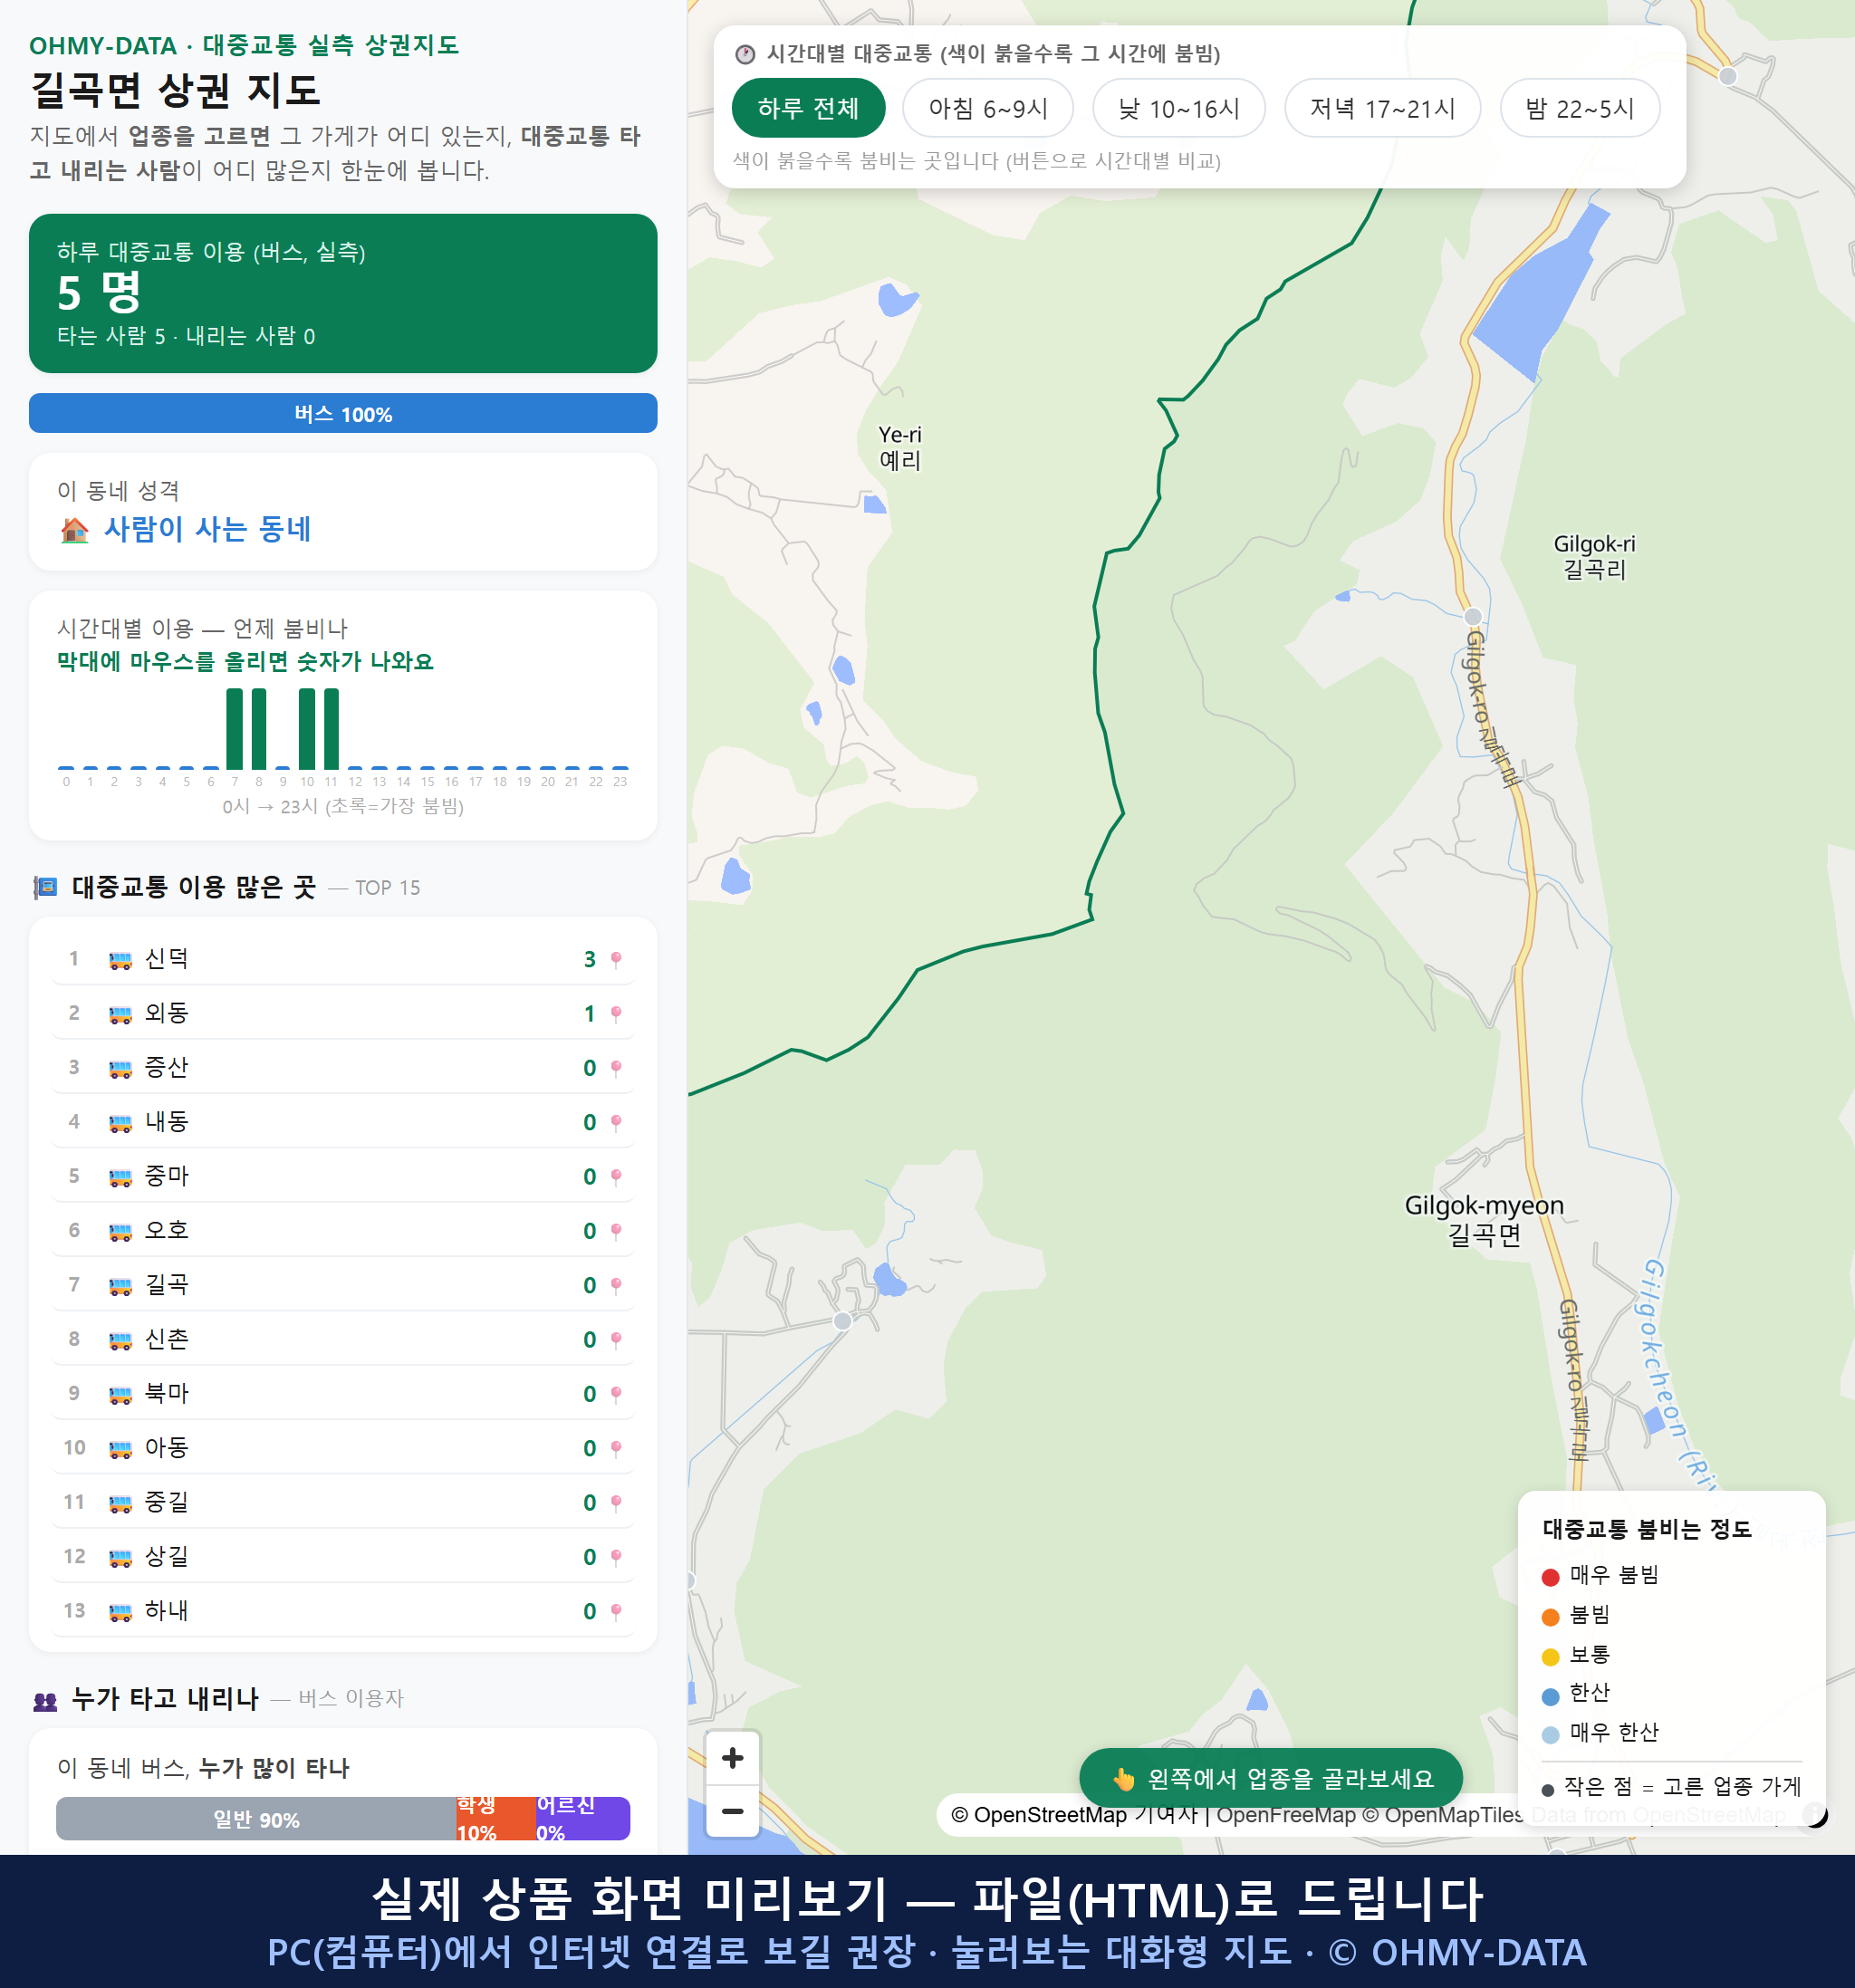Click the house icon beside 사람이 사는 동네
Image resolution: width=1855 pixels, height=1988 pixels.
[74, 530]
